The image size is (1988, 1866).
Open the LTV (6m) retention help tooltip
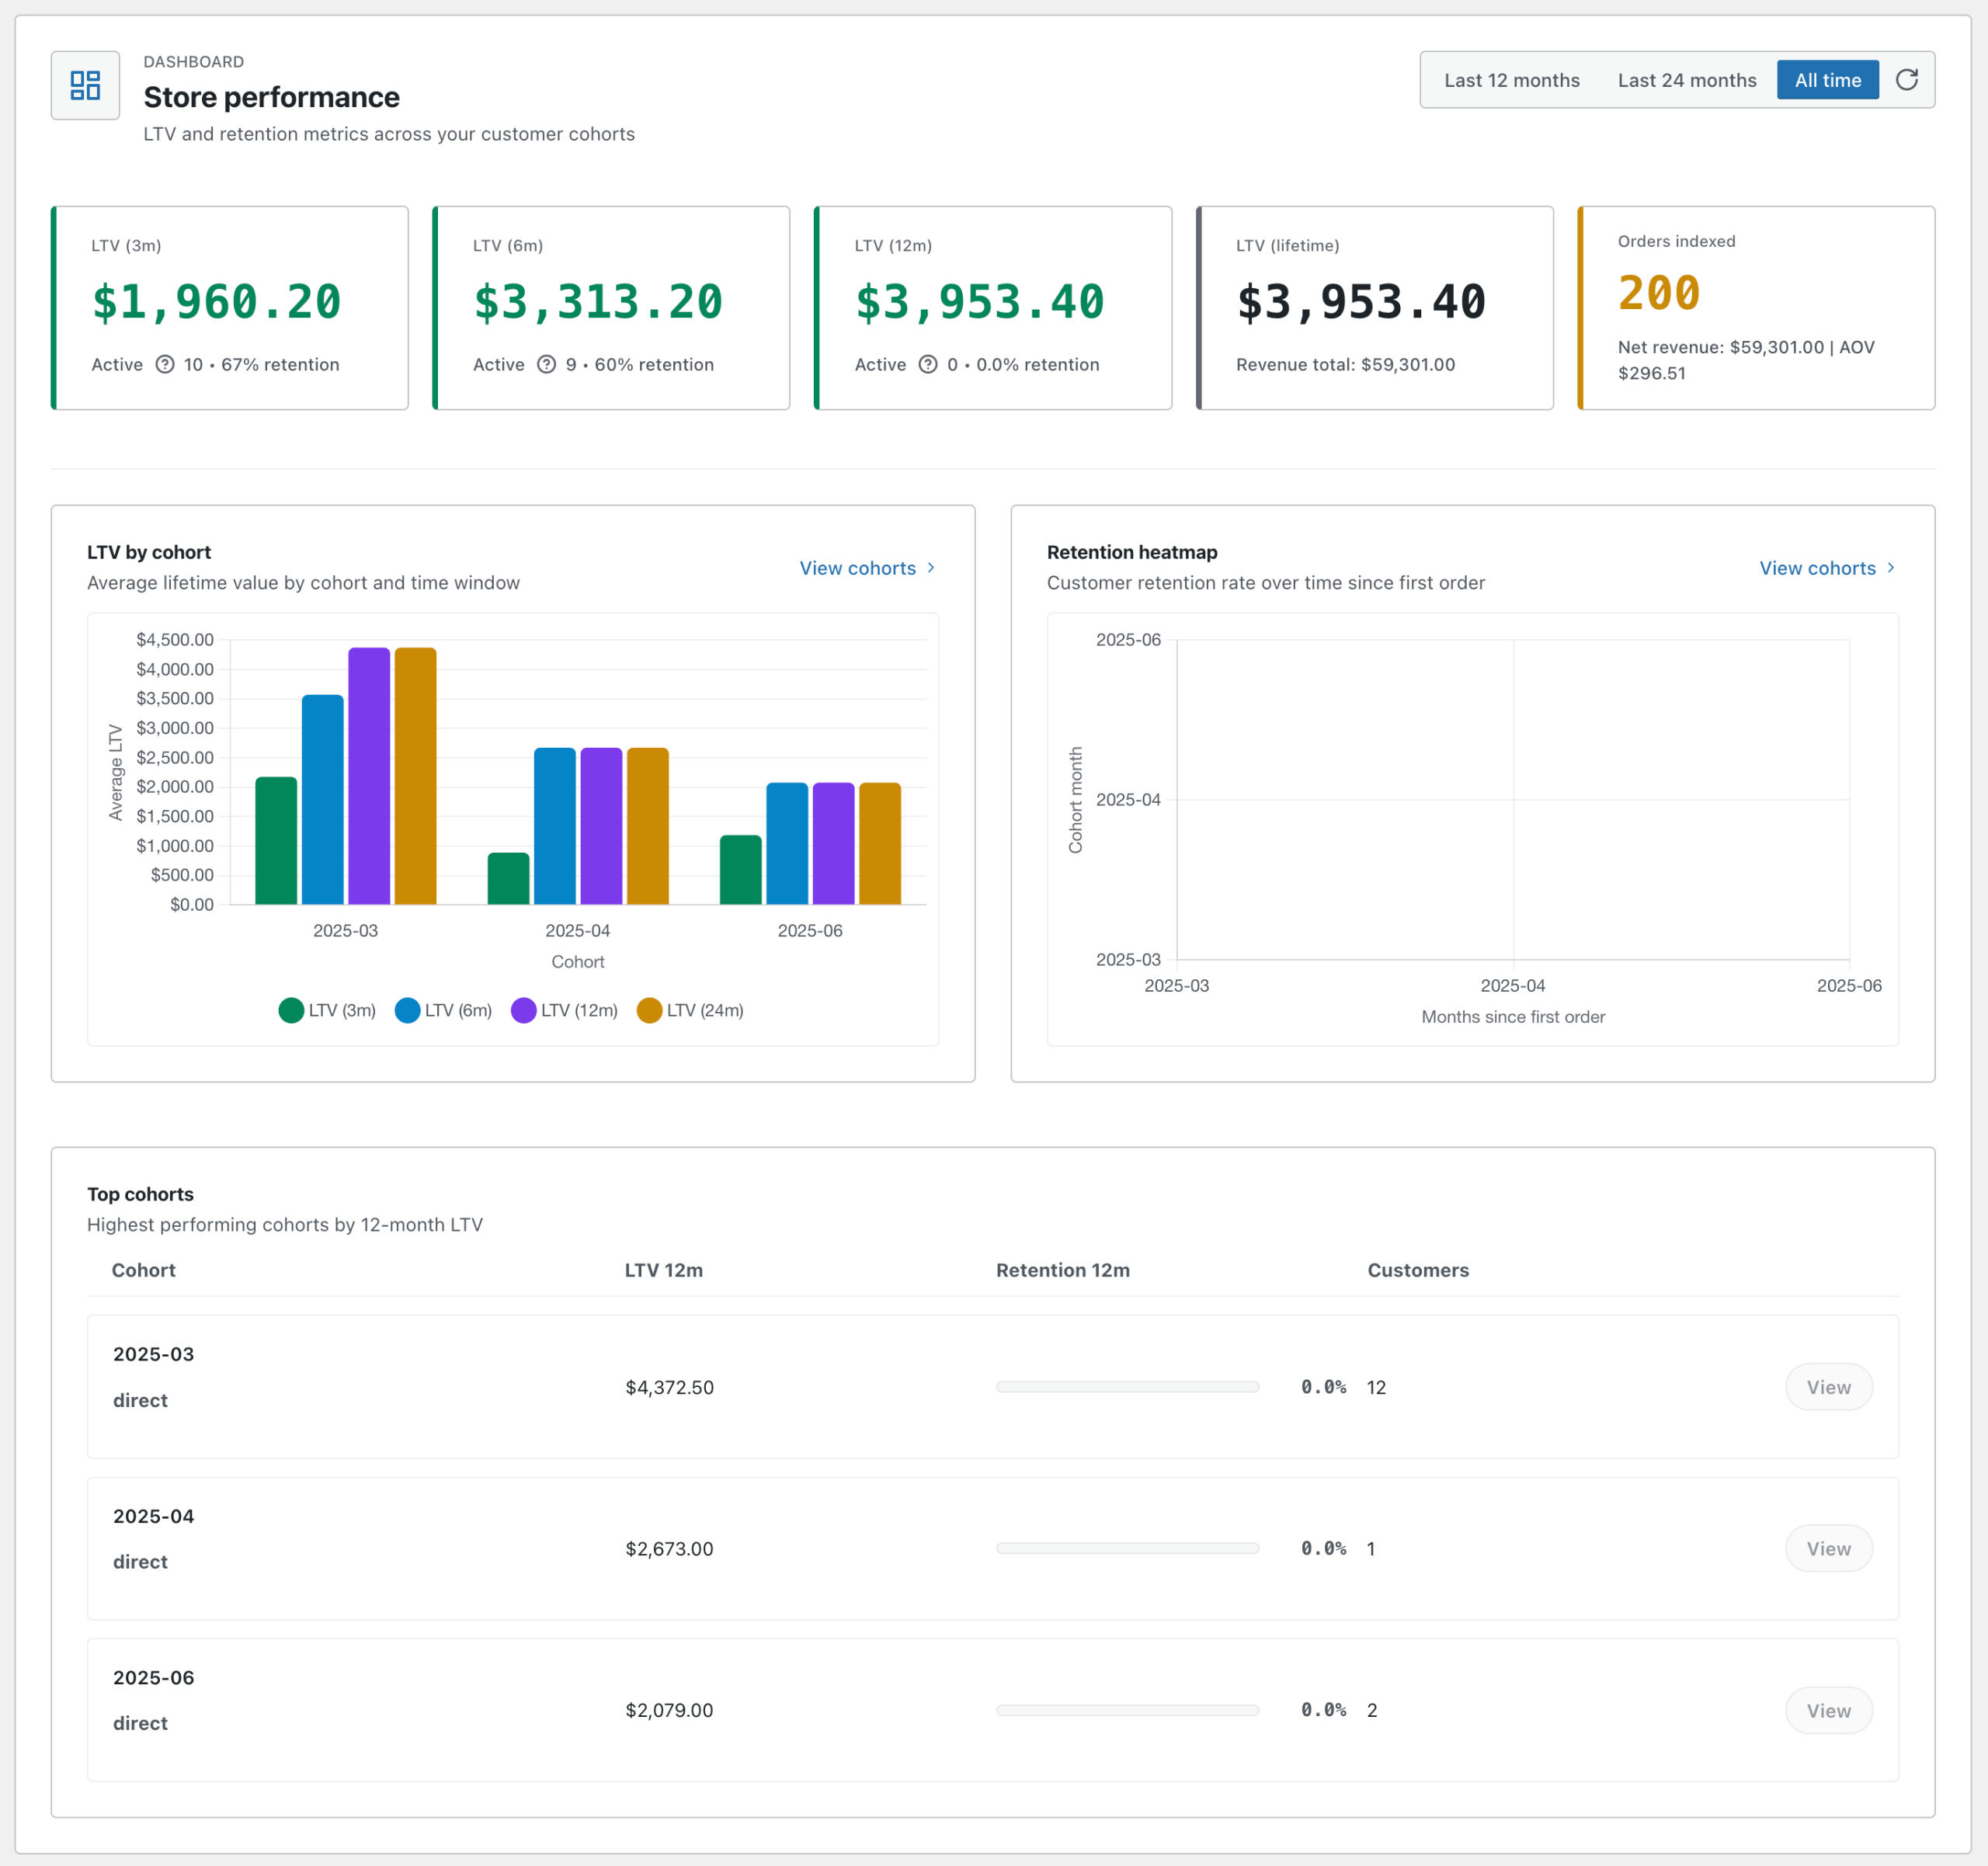click(x=547, y=365)
